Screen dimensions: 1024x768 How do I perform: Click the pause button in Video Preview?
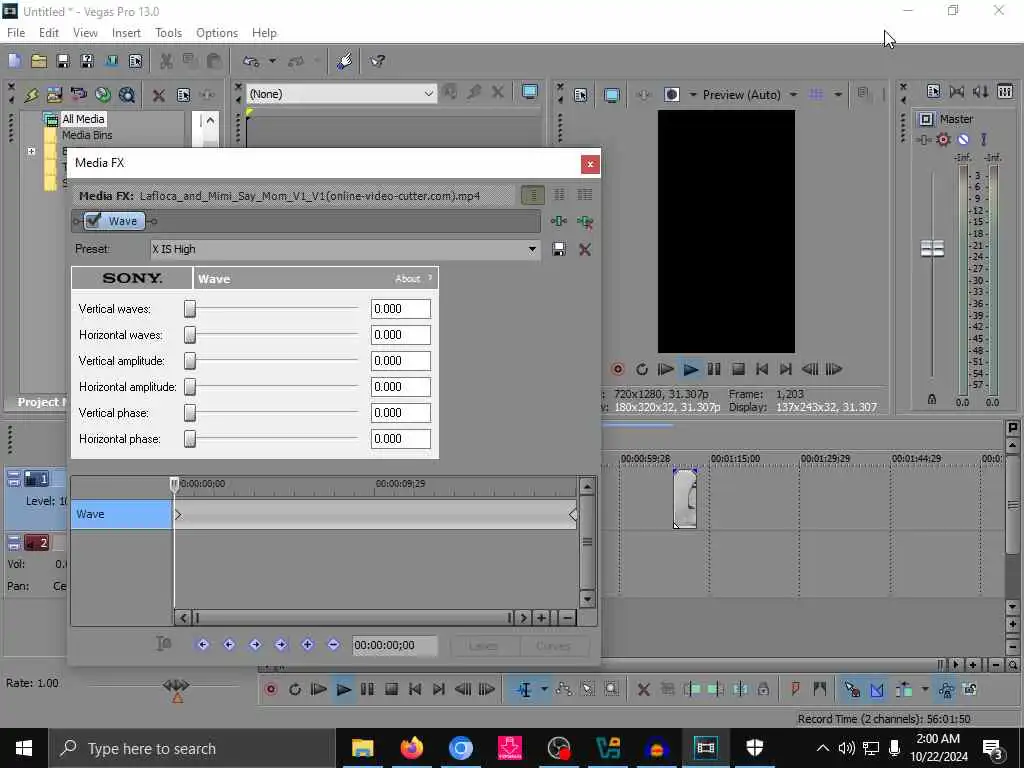714,370
